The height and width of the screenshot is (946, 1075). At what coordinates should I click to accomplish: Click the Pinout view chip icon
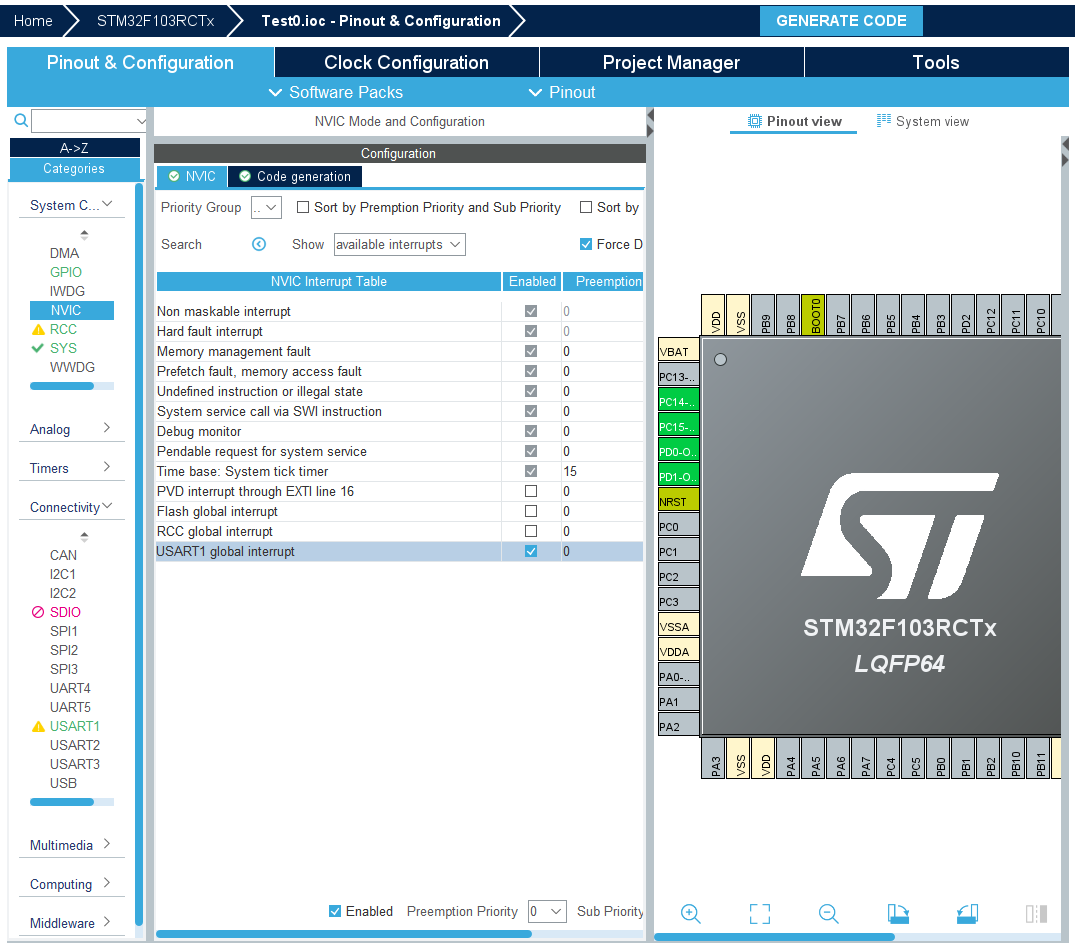click(x=754, y=121)
